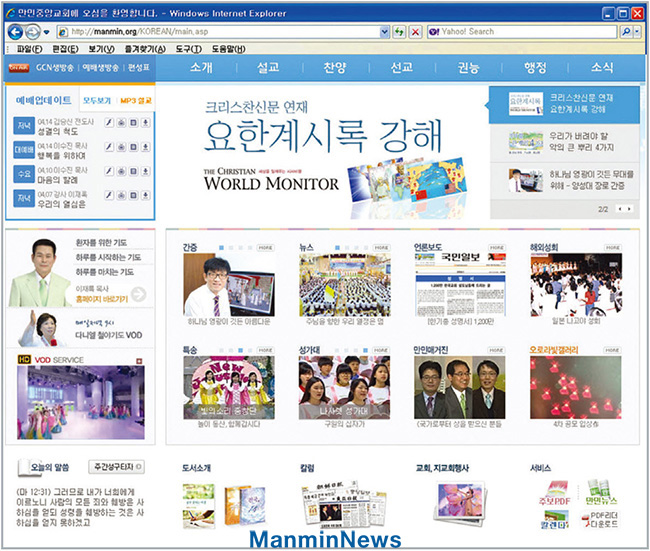Click the green Refresh page icon
Image resolution: width=650 pixels, height=551 pixels.
(399, 32)
